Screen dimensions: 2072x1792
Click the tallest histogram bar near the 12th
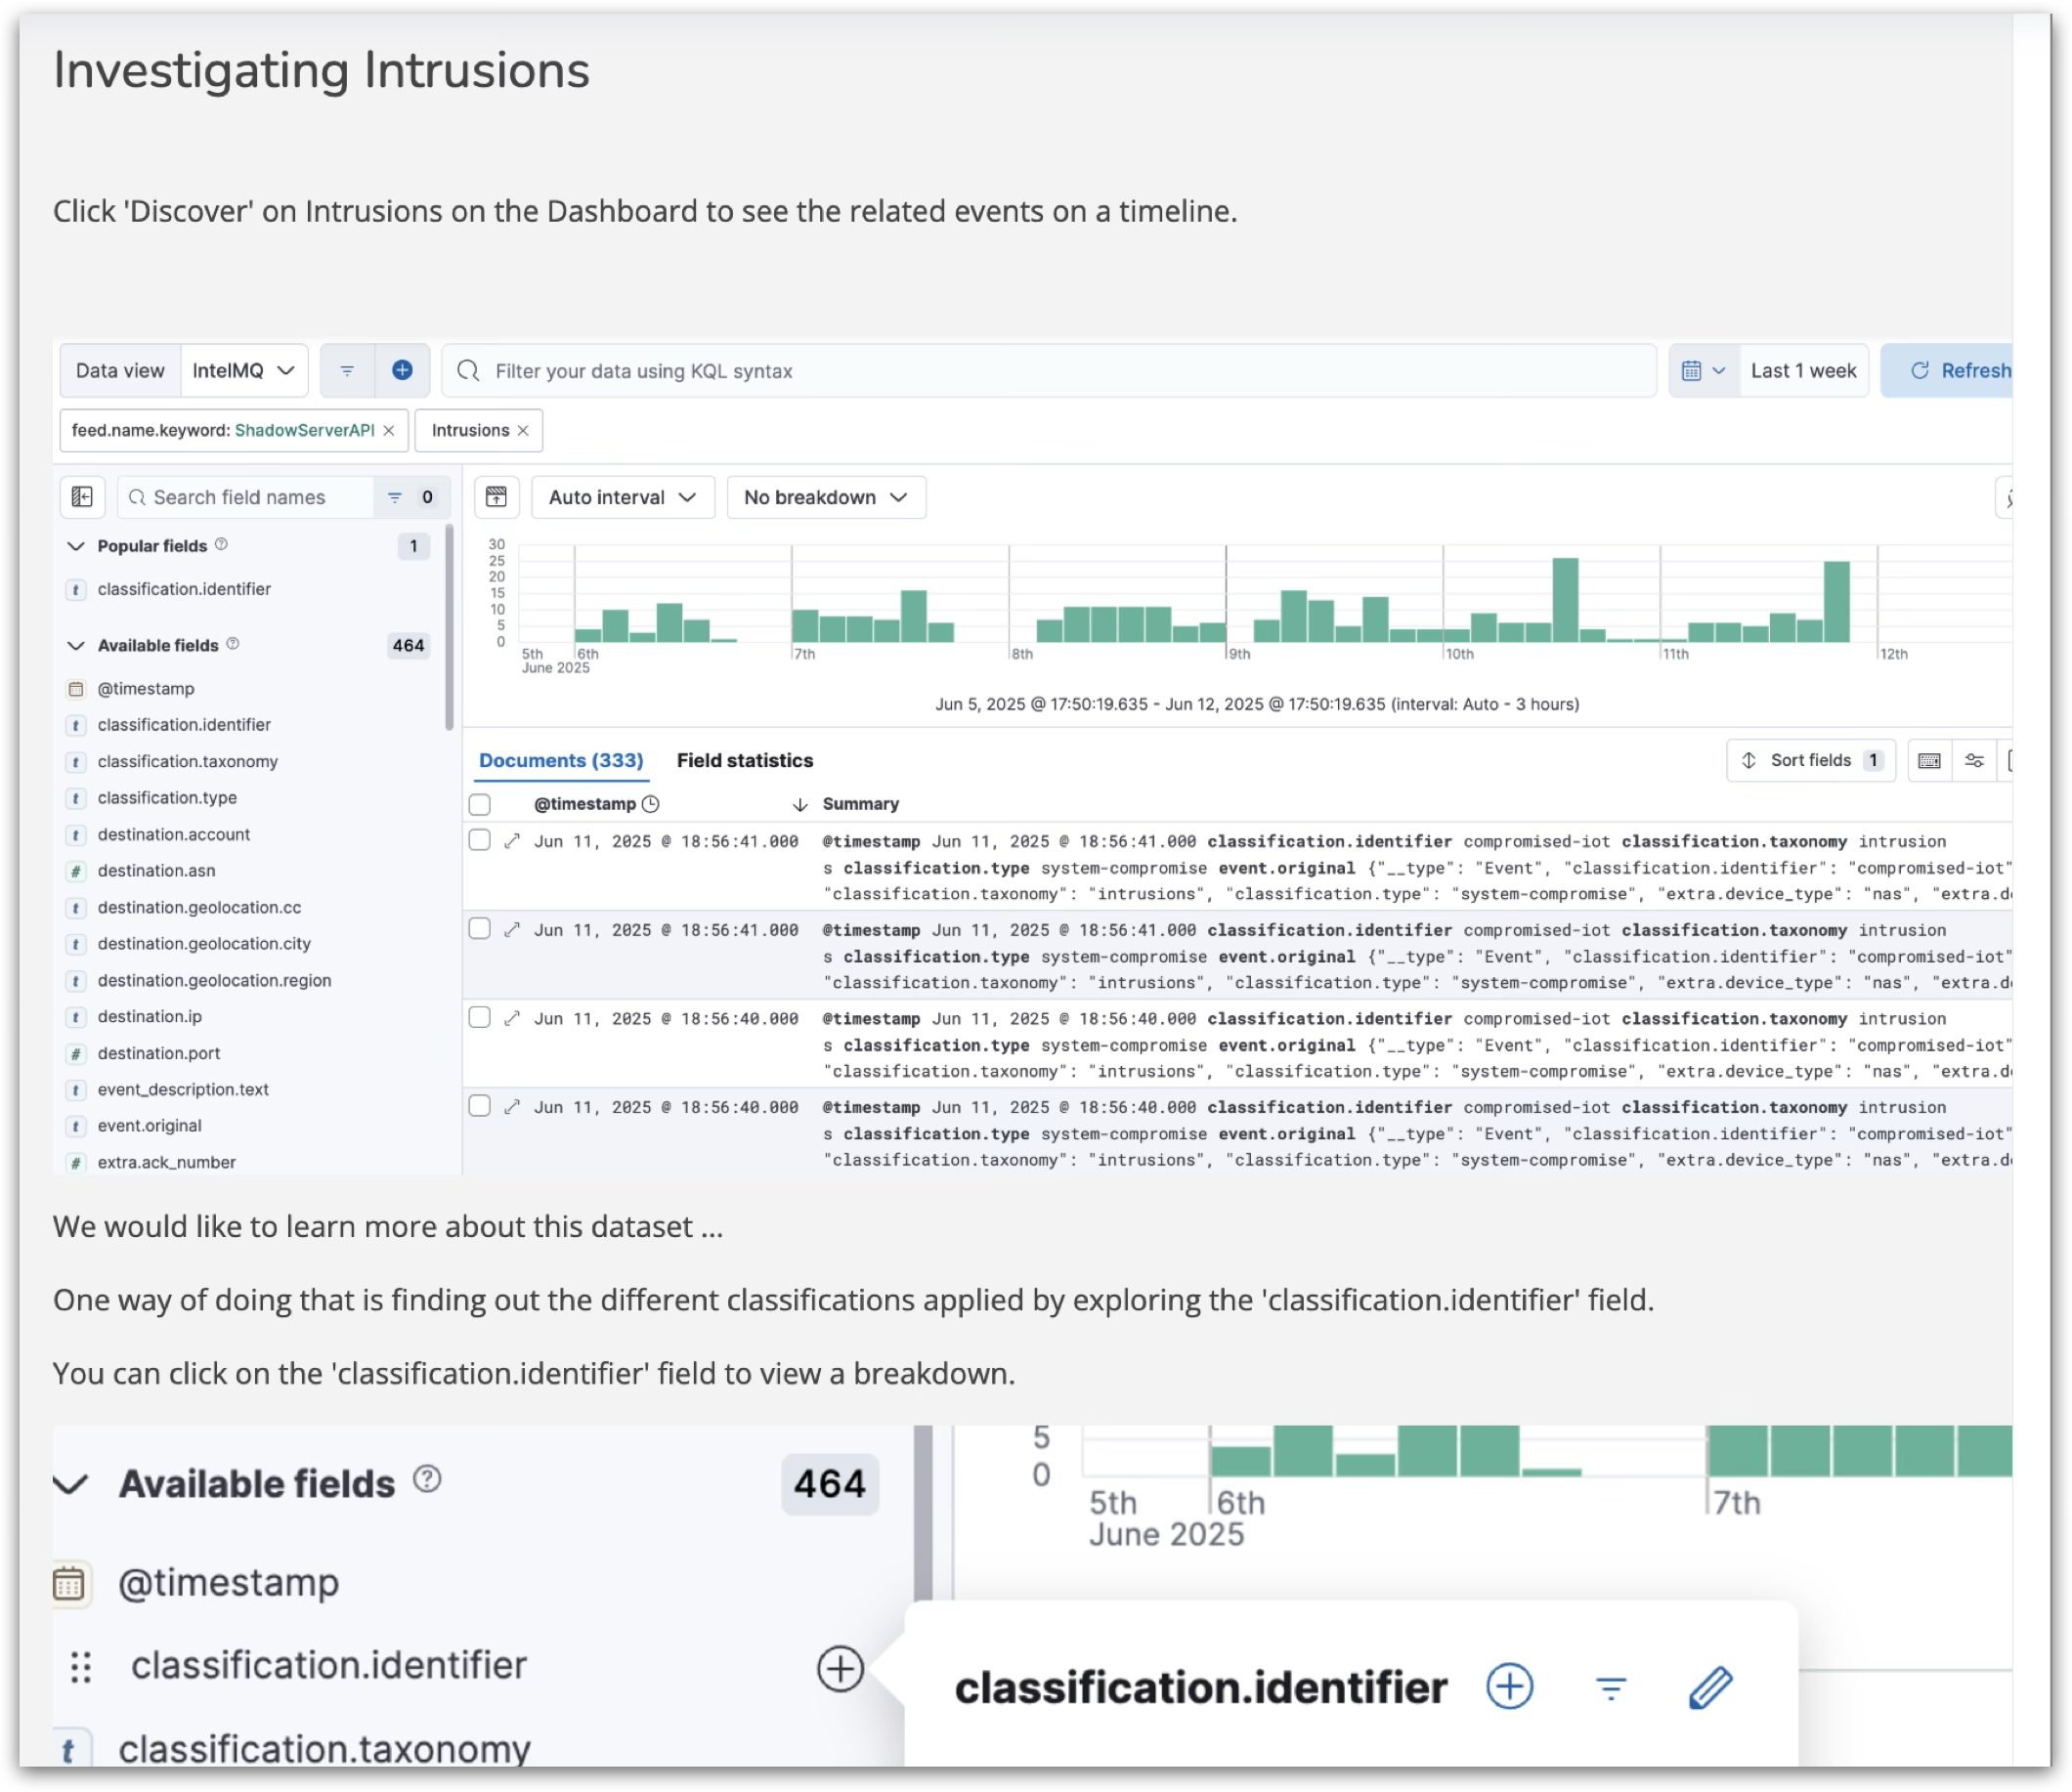[x=1836, y=602]
